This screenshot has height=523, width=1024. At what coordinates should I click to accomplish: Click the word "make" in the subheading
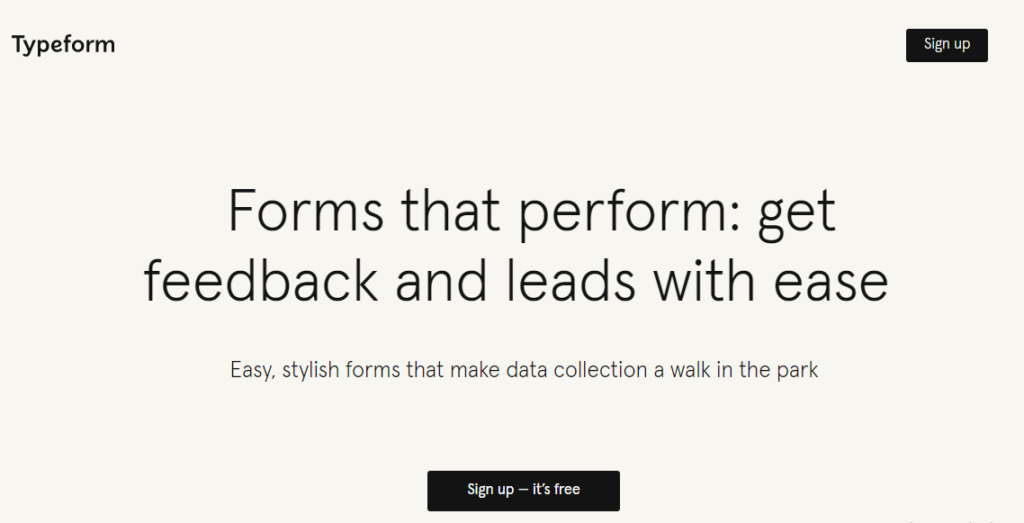pos(473,370)
